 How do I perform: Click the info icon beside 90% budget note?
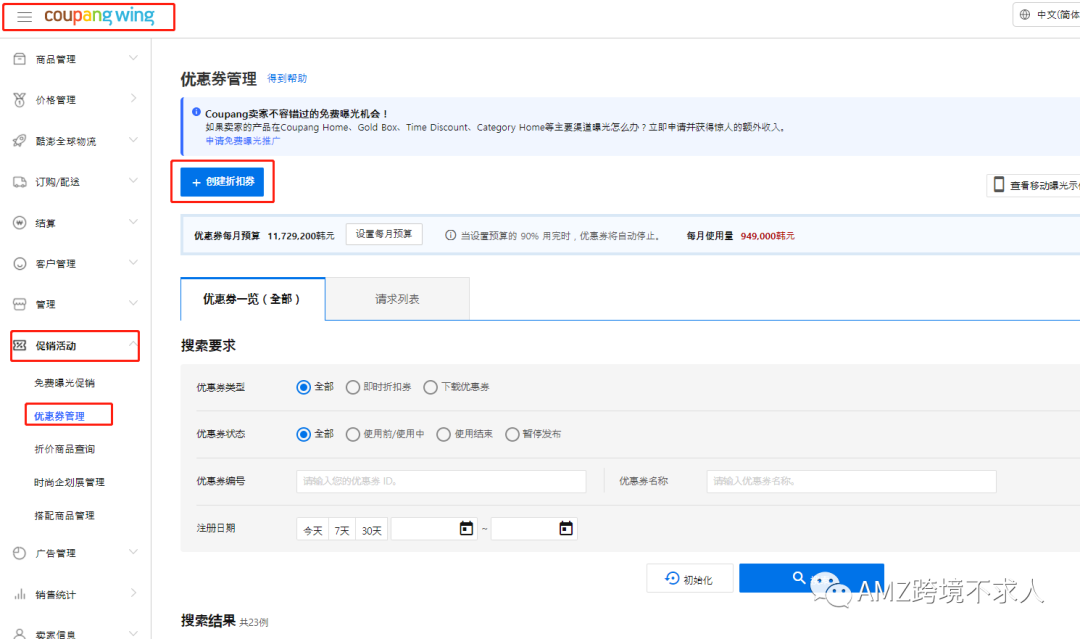450,235
